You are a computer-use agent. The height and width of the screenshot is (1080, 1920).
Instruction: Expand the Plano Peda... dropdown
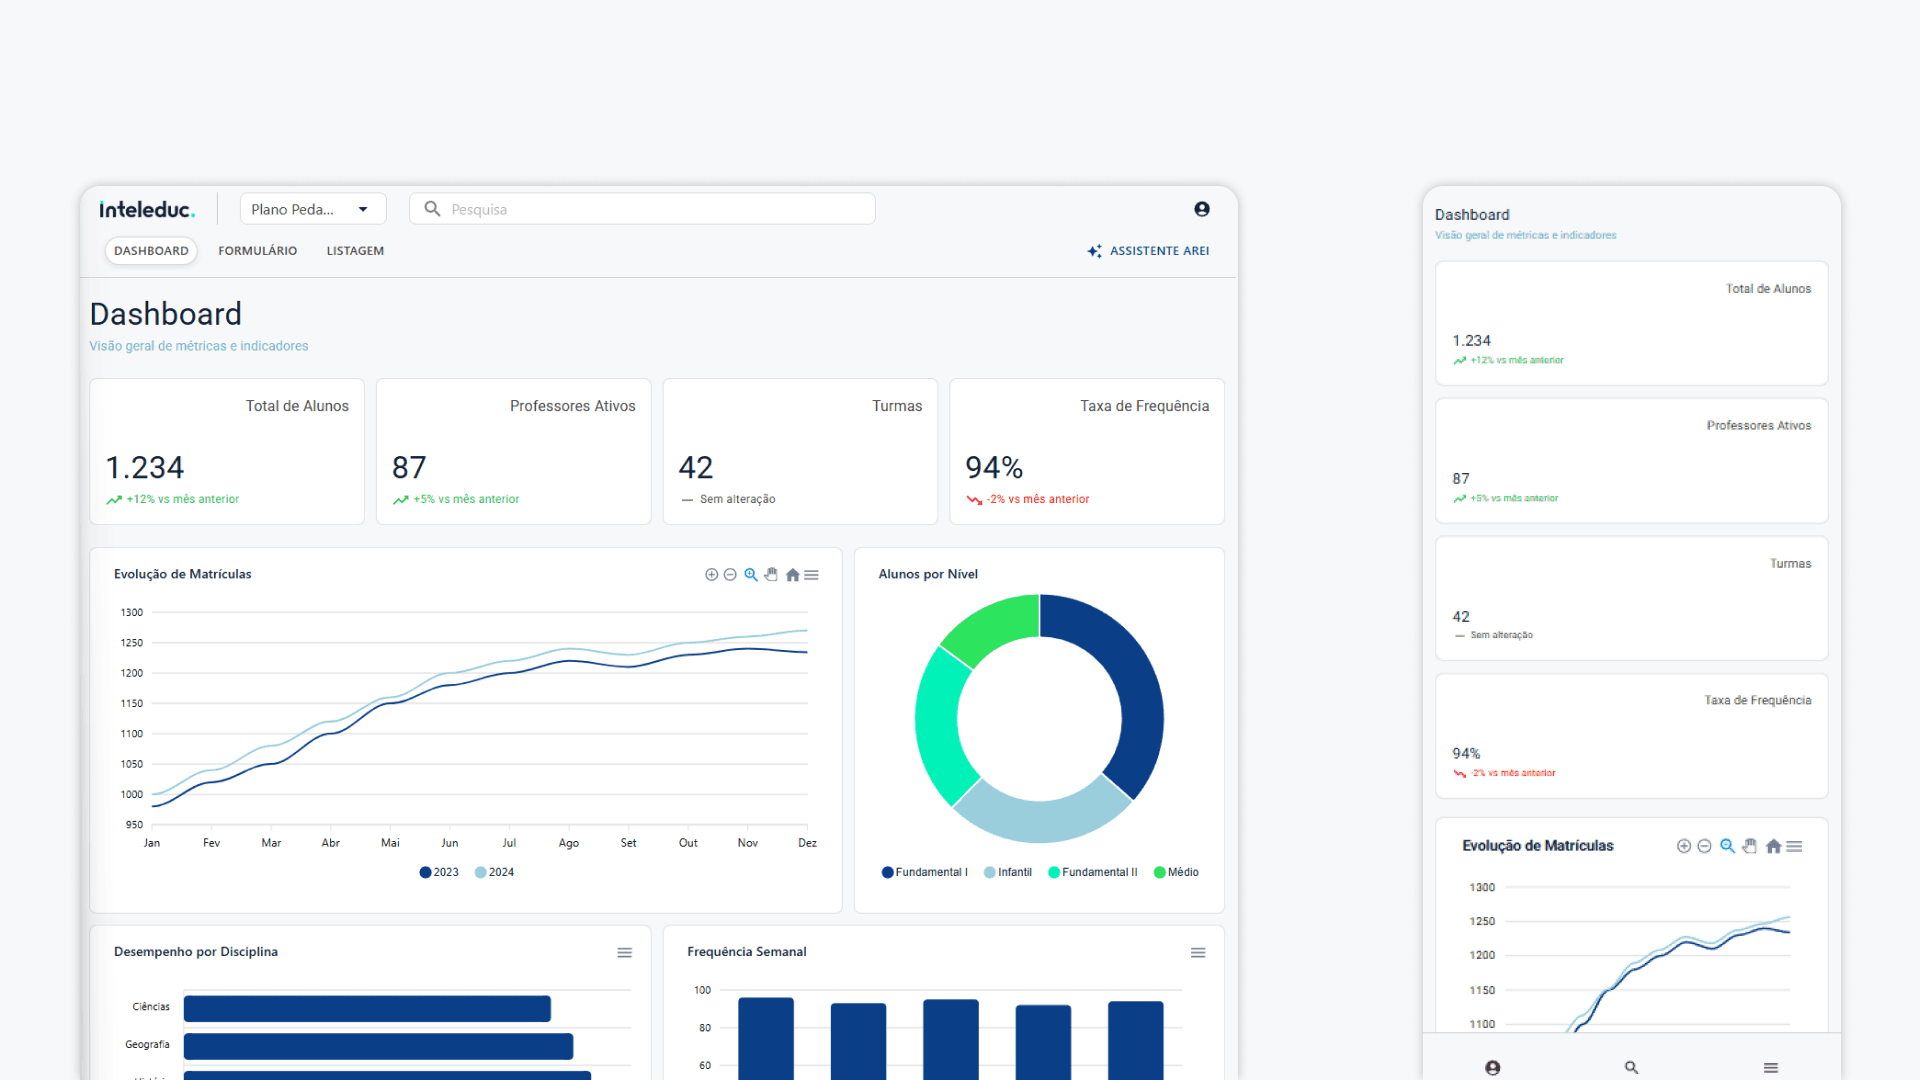pos(313,209)
